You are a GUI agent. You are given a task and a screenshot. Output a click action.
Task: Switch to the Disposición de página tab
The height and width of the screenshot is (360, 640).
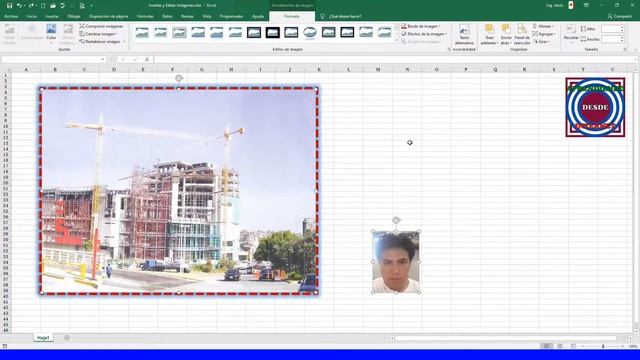[109, 16]
